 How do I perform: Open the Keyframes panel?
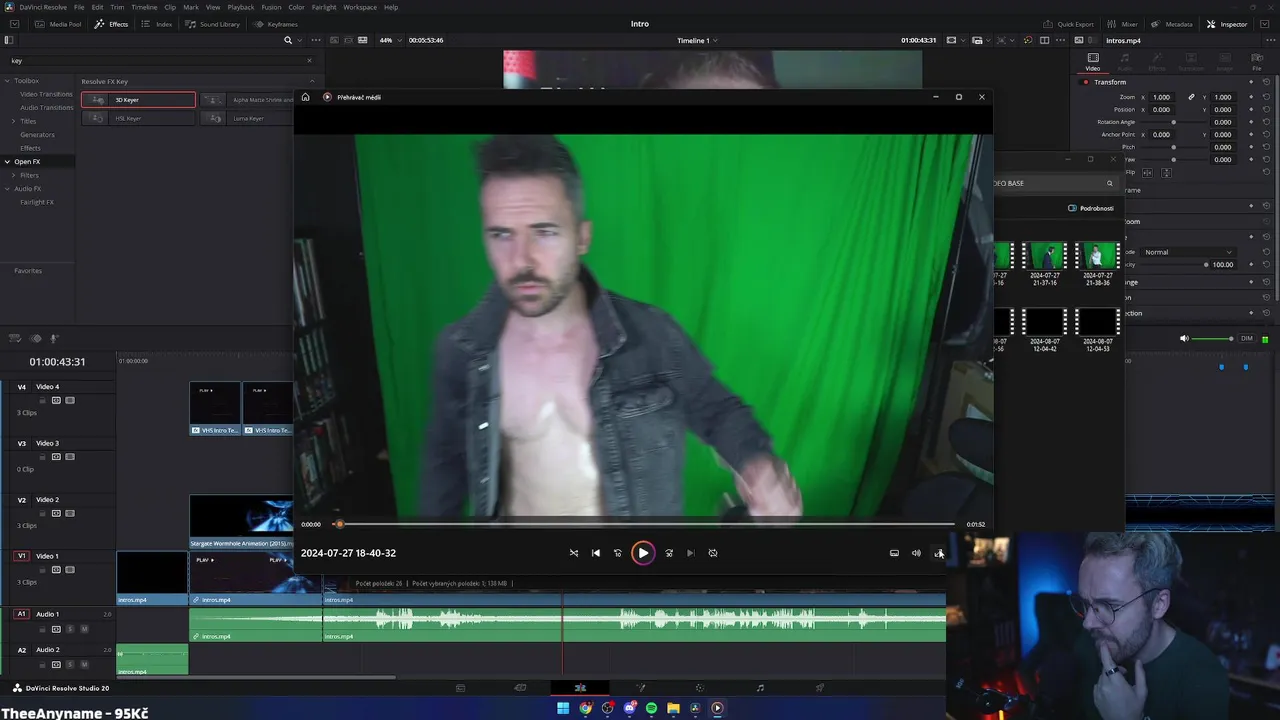[x=276, y=24]
